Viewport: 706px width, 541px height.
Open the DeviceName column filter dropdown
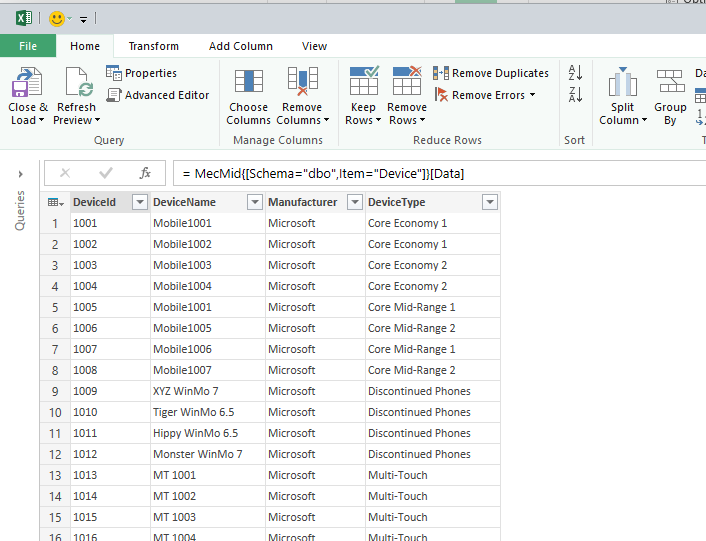point(255,202)
